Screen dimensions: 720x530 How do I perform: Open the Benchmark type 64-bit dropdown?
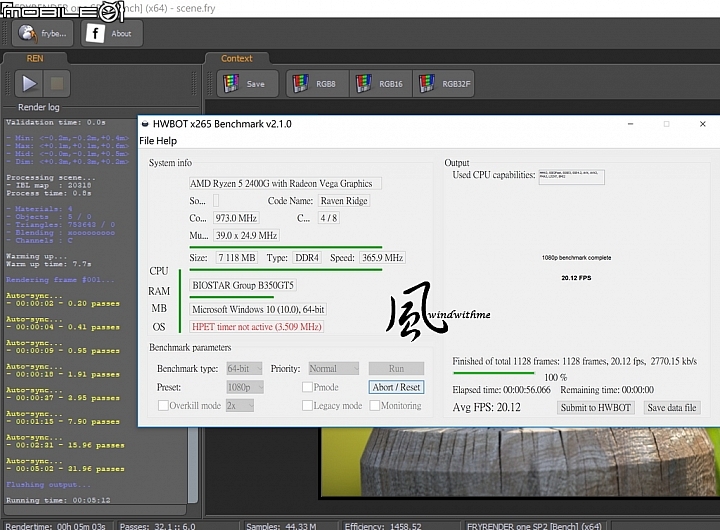tap(244, 369)
